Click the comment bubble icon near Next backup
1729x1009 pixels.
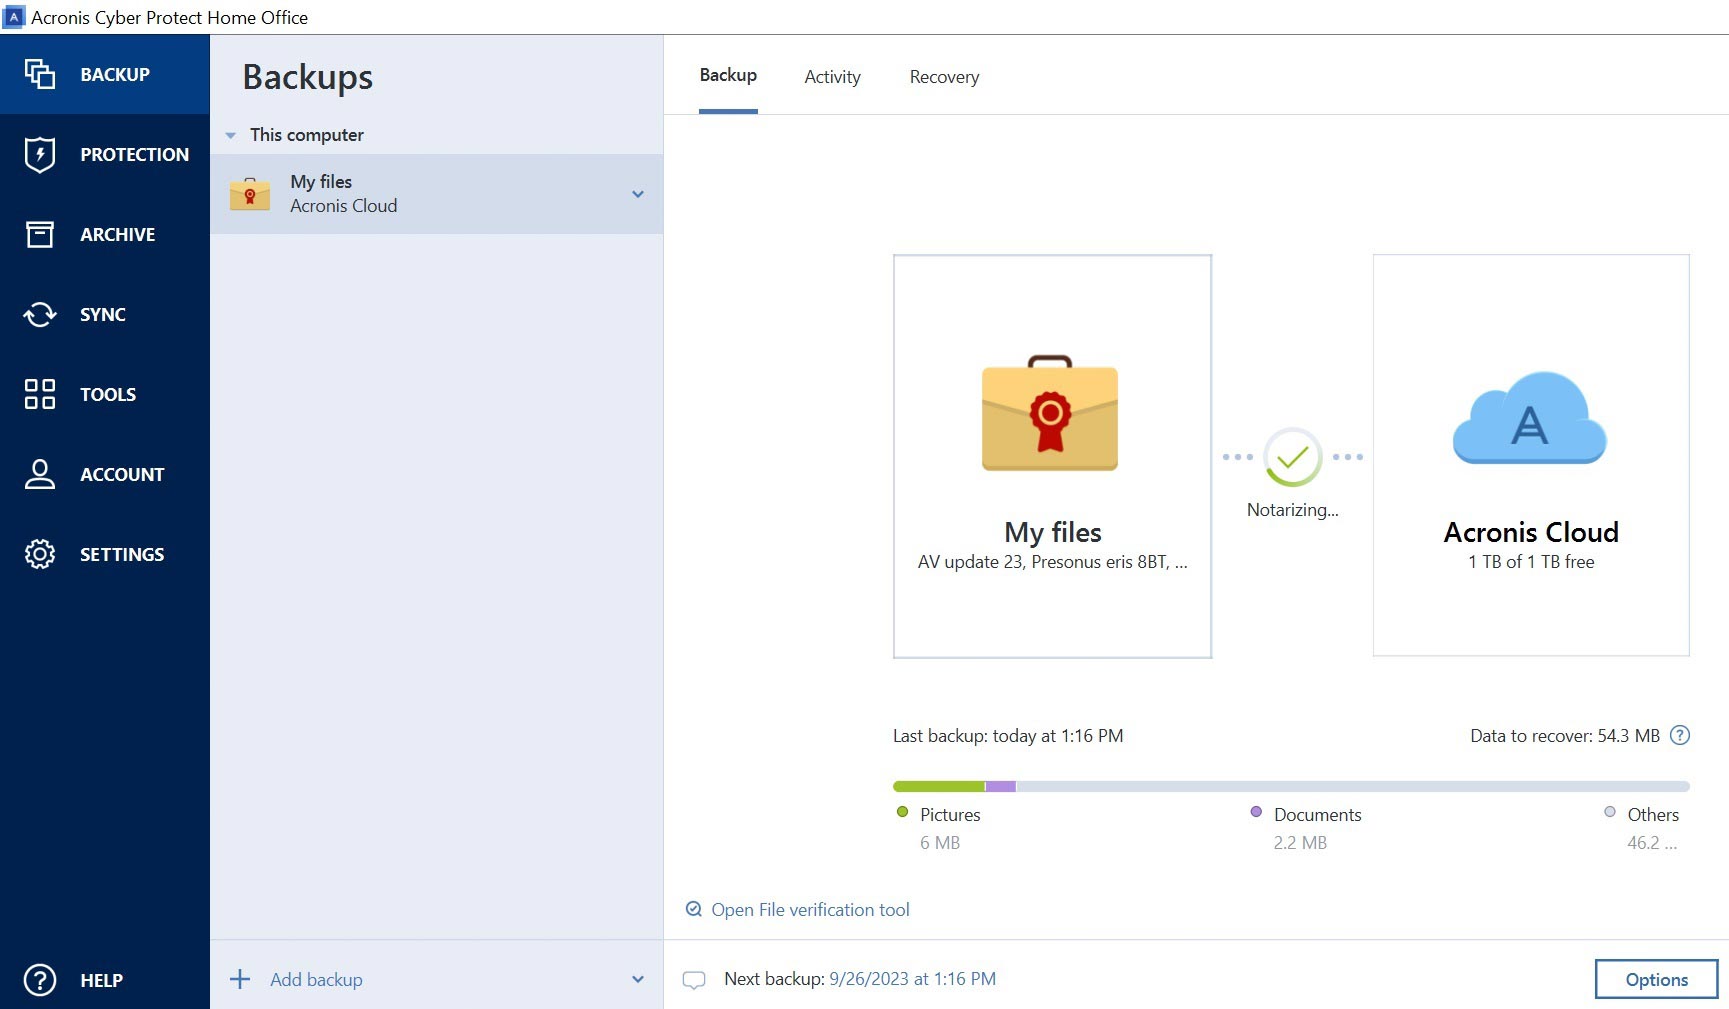click(694, 980)
